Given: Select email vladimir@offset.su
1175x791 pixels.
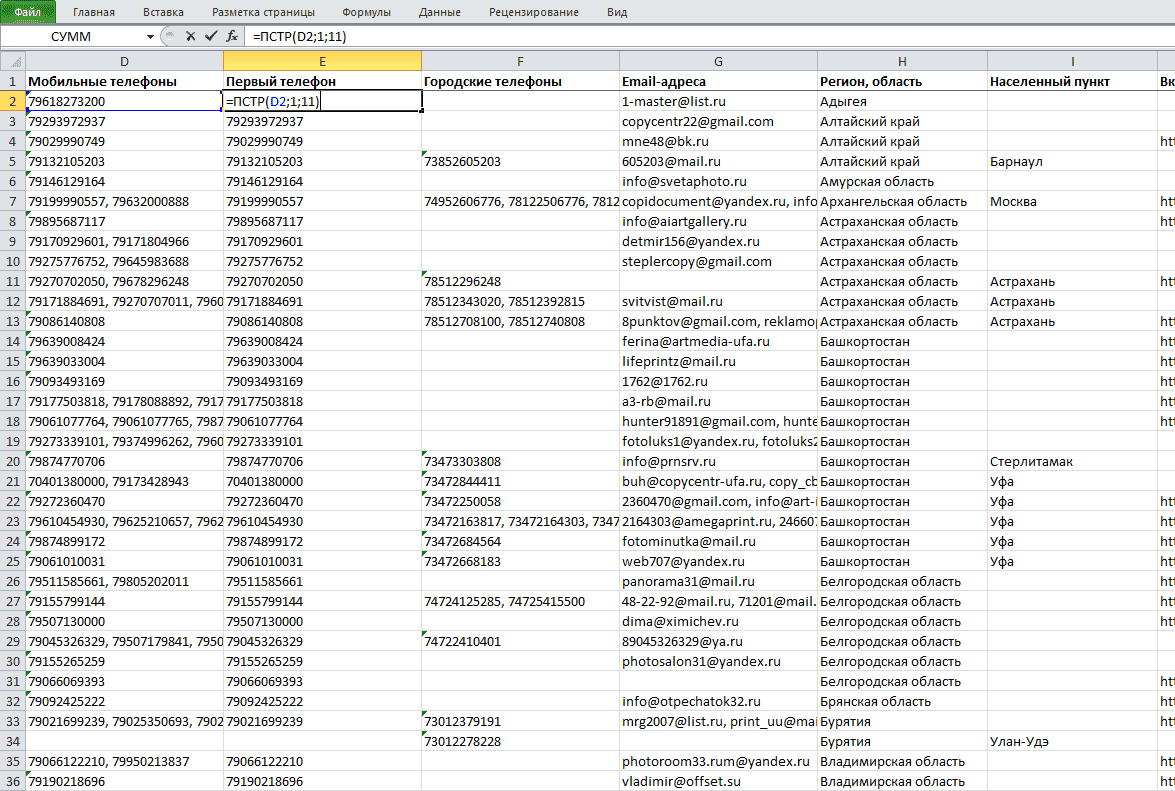Looking at the screenshot, I should pyautogui.click(x=718, y=781).
